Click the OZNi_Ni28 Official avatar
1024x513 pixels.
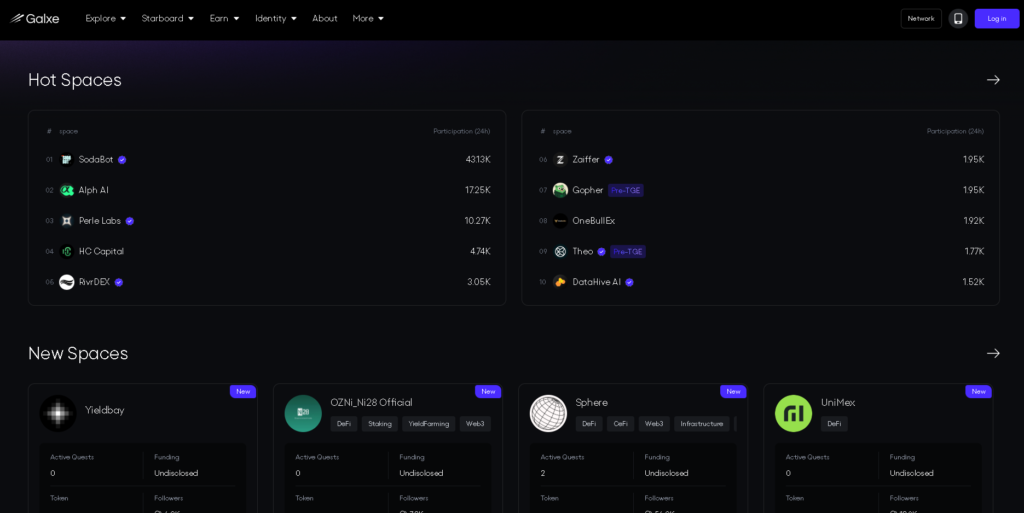(303, 413)
